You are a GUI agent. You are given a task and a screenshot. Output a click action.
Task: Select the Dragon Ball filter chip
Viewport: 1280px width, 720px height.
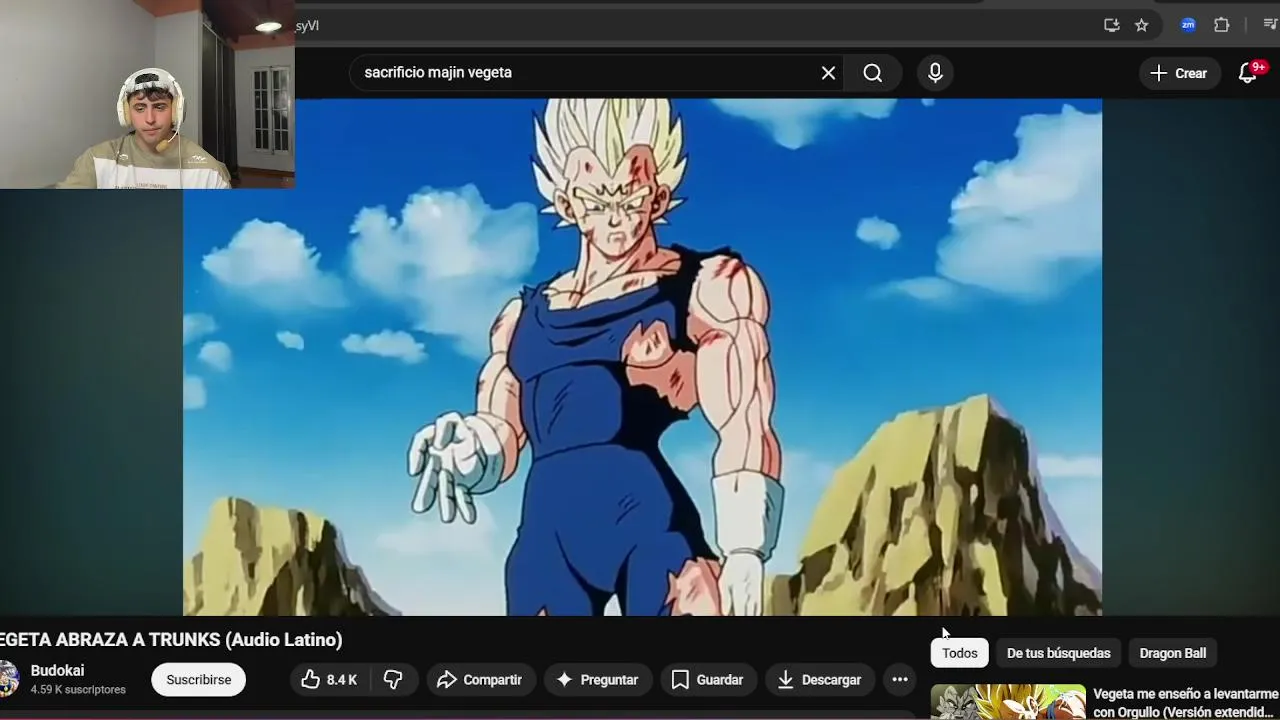click(1172, 653)
